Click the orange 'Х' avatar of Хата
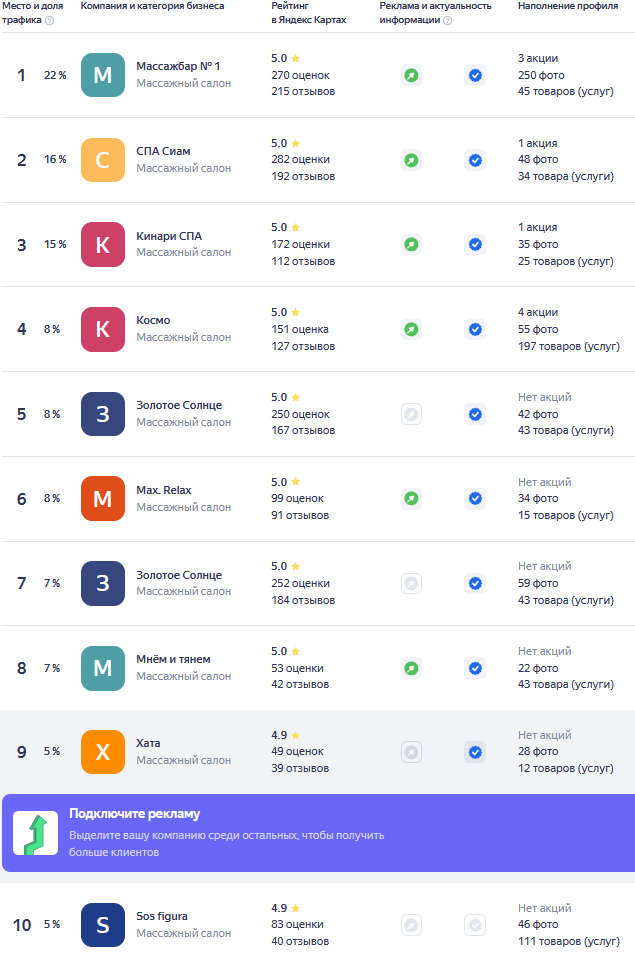This screenshot has height=954, width=635. coord(103,752)
